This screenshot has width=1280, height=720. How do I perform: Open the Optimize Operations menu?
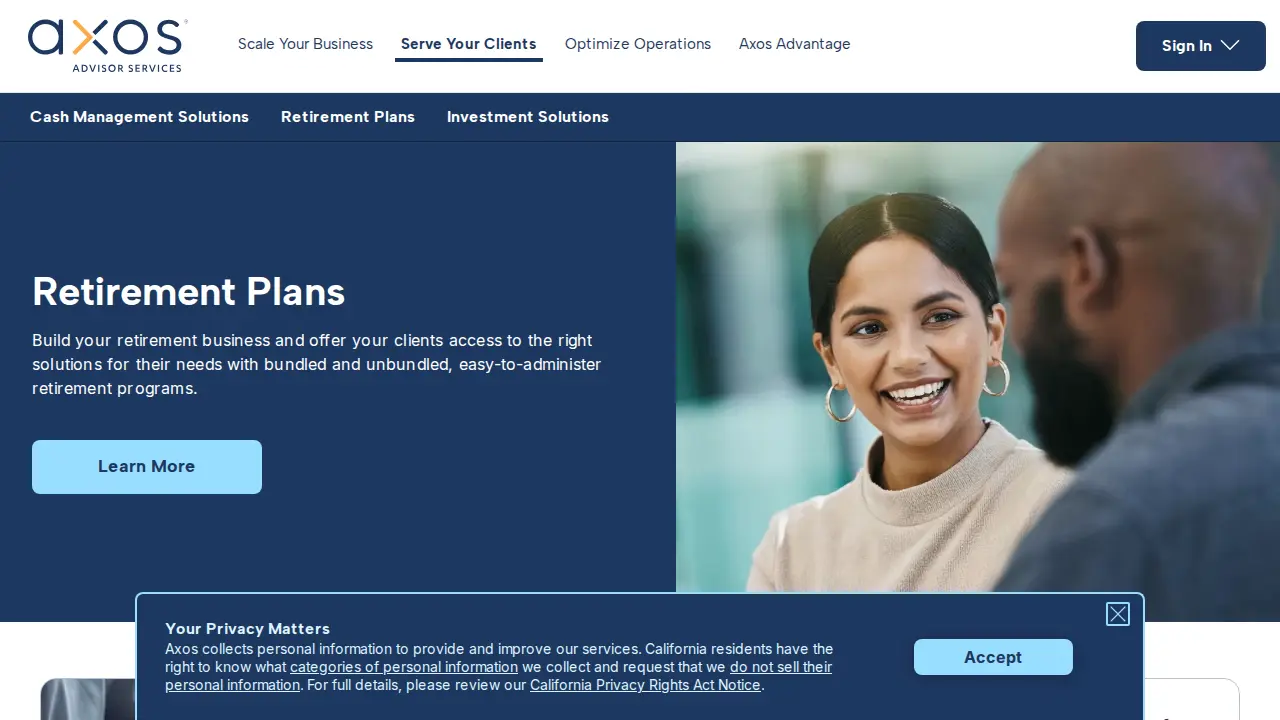638,44
